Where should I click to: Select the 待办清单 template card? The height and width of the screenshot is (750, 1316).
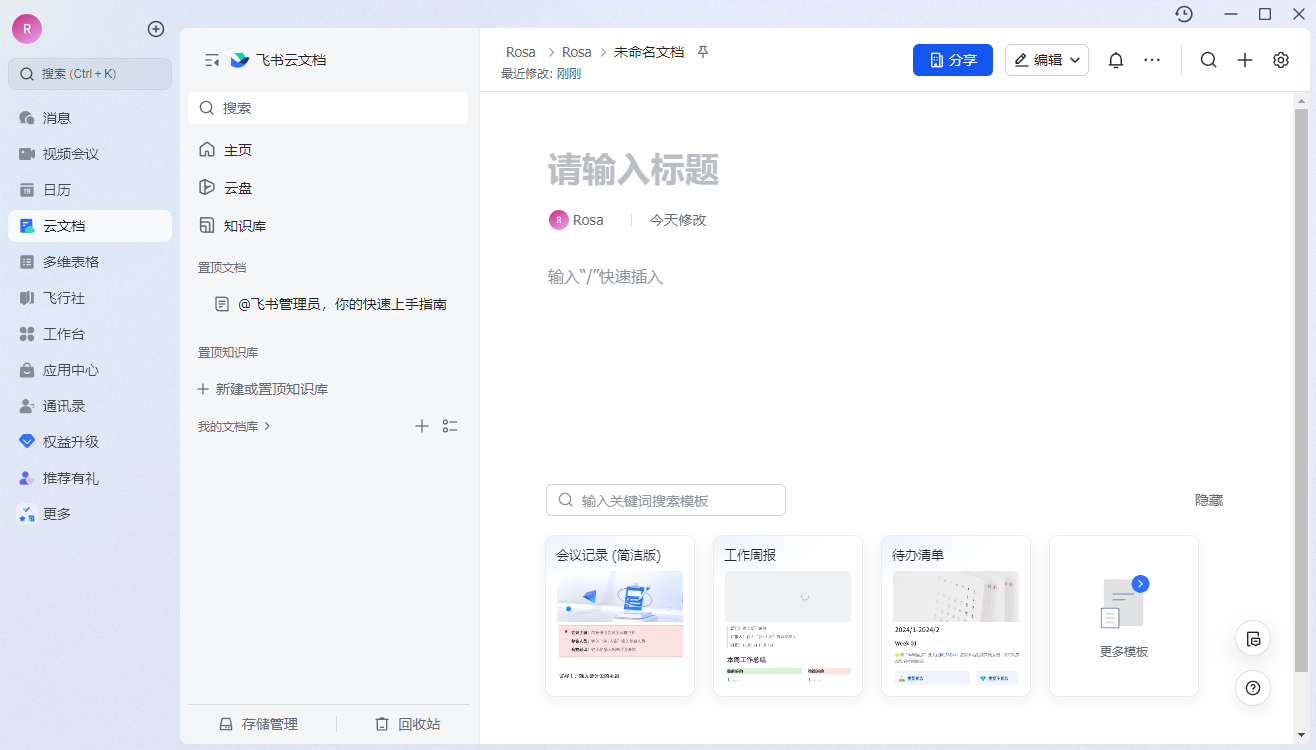(x=955, y=615)
